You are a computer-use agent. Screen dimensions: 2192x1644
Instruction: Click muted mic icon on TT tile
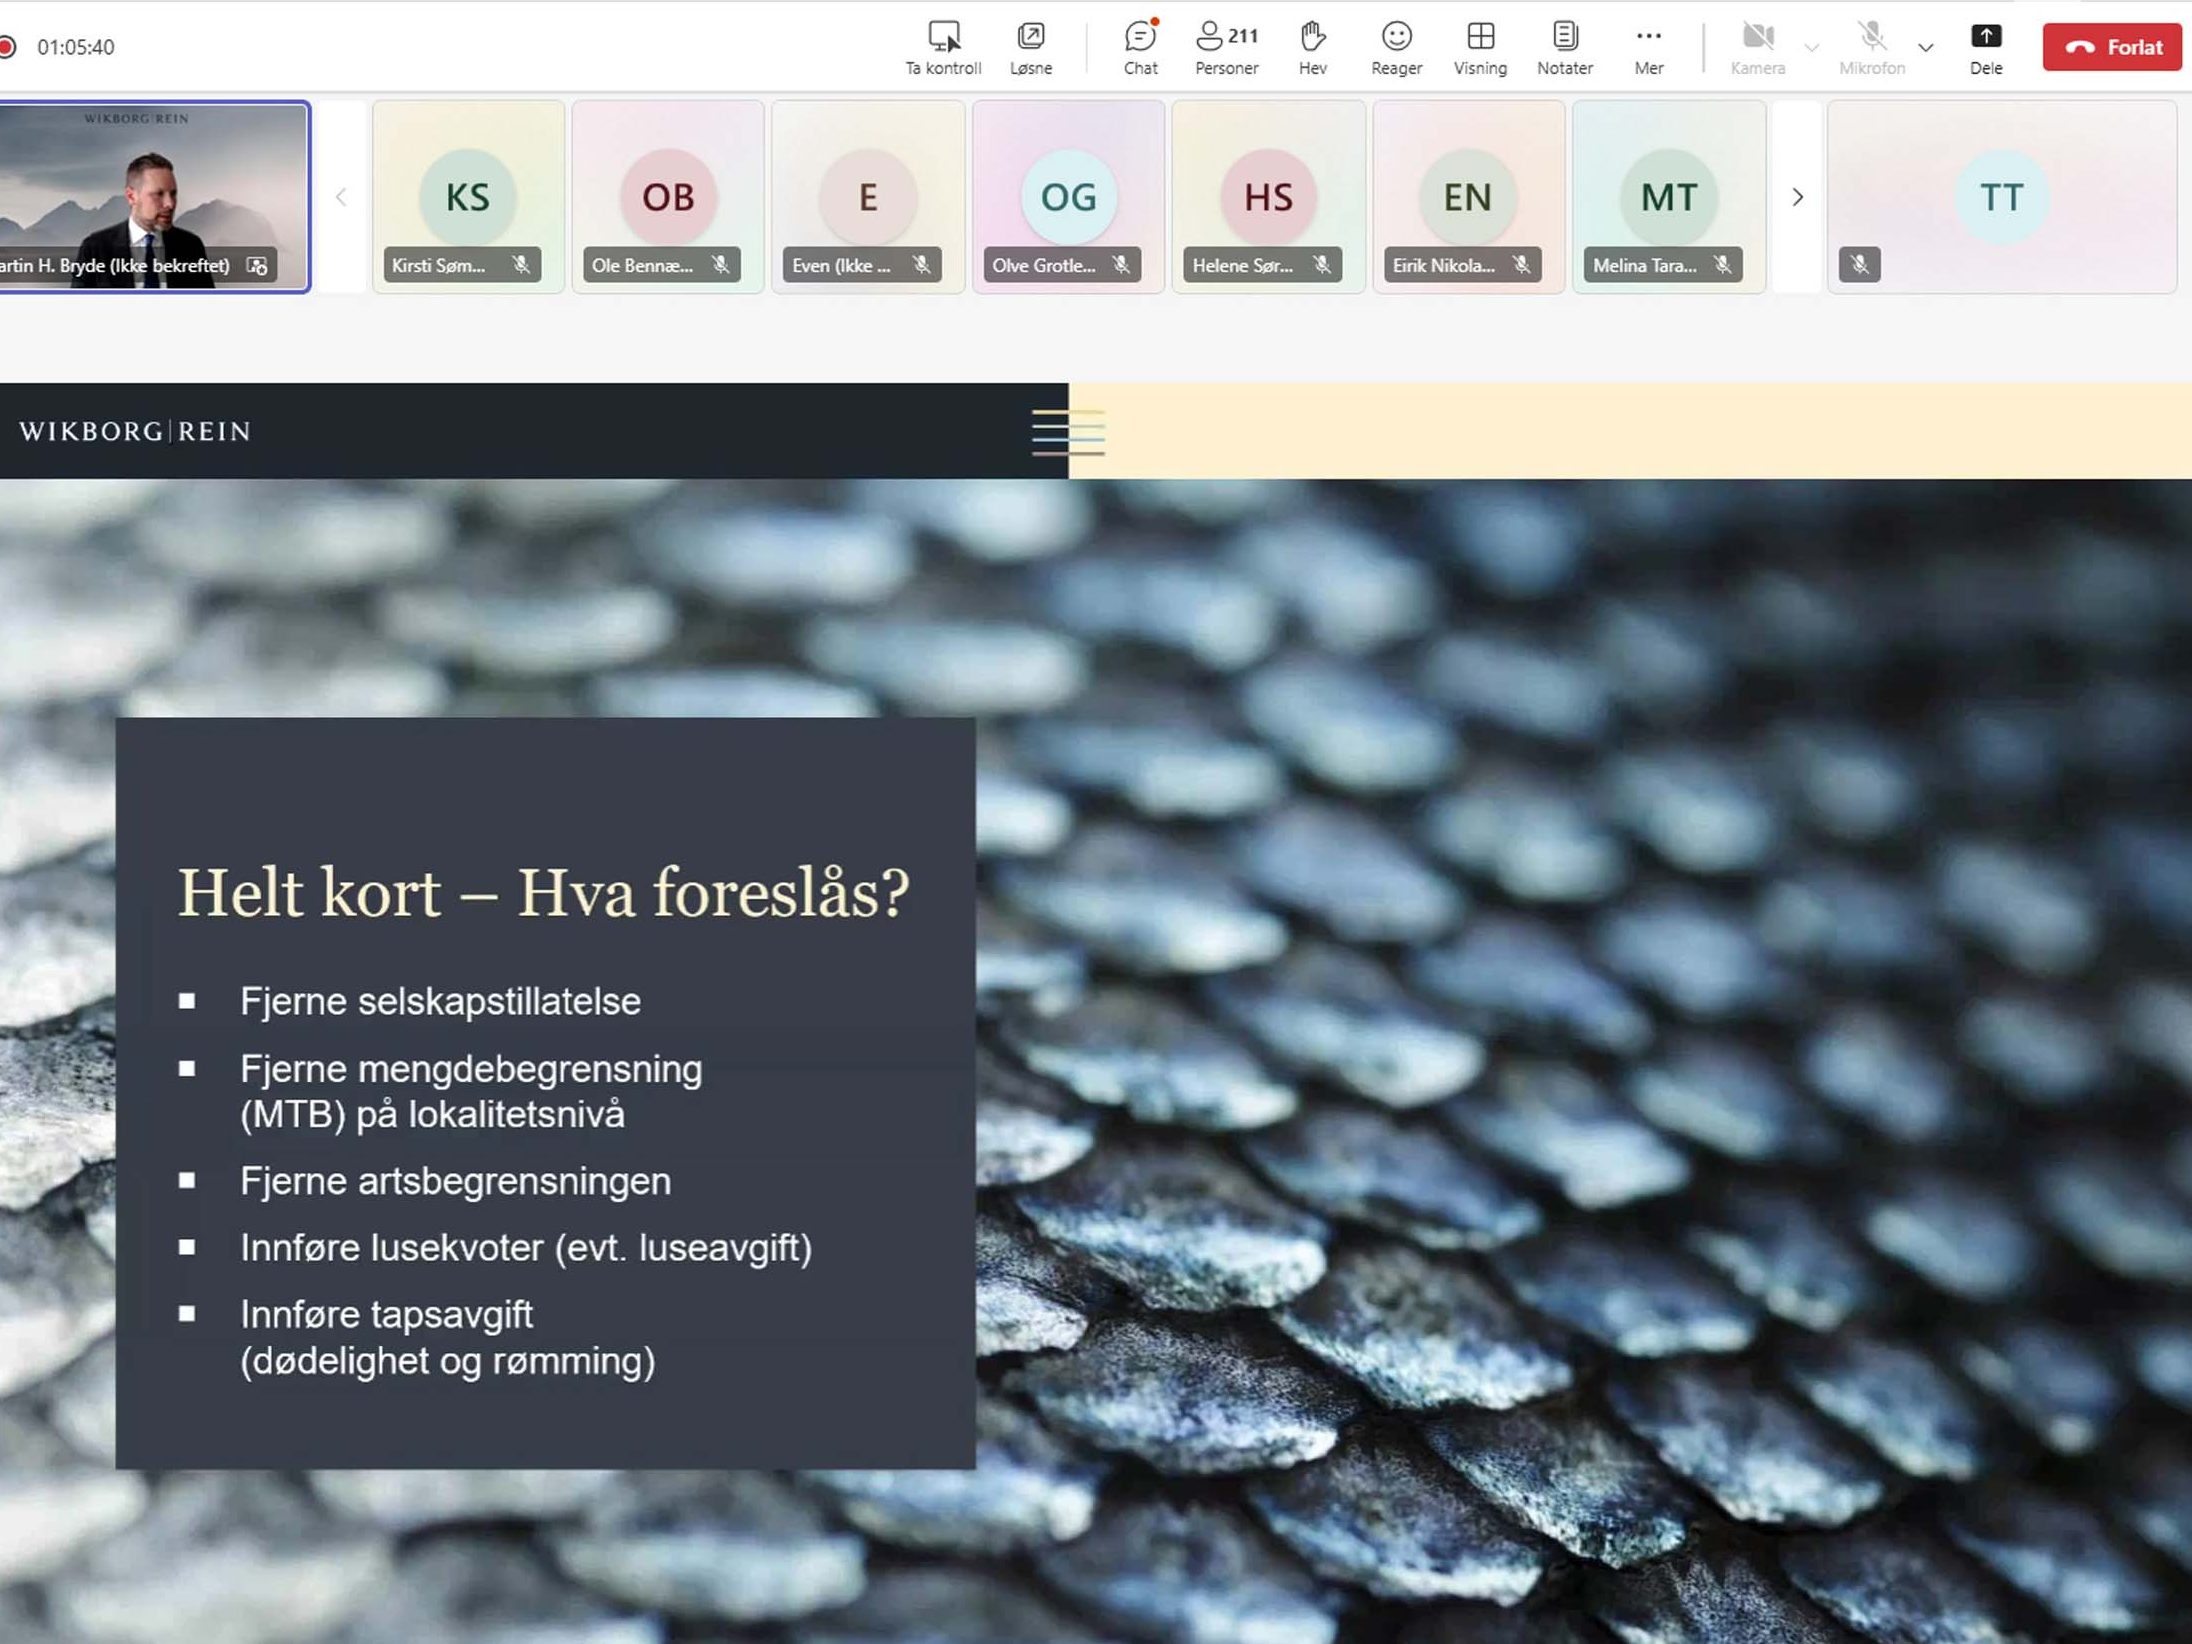tap(1859, 265)
